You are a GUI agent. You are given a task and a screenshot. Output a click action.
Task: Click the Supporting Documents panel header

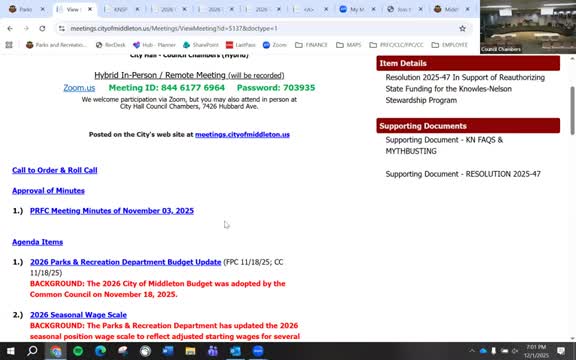click(x=468, y=126)
